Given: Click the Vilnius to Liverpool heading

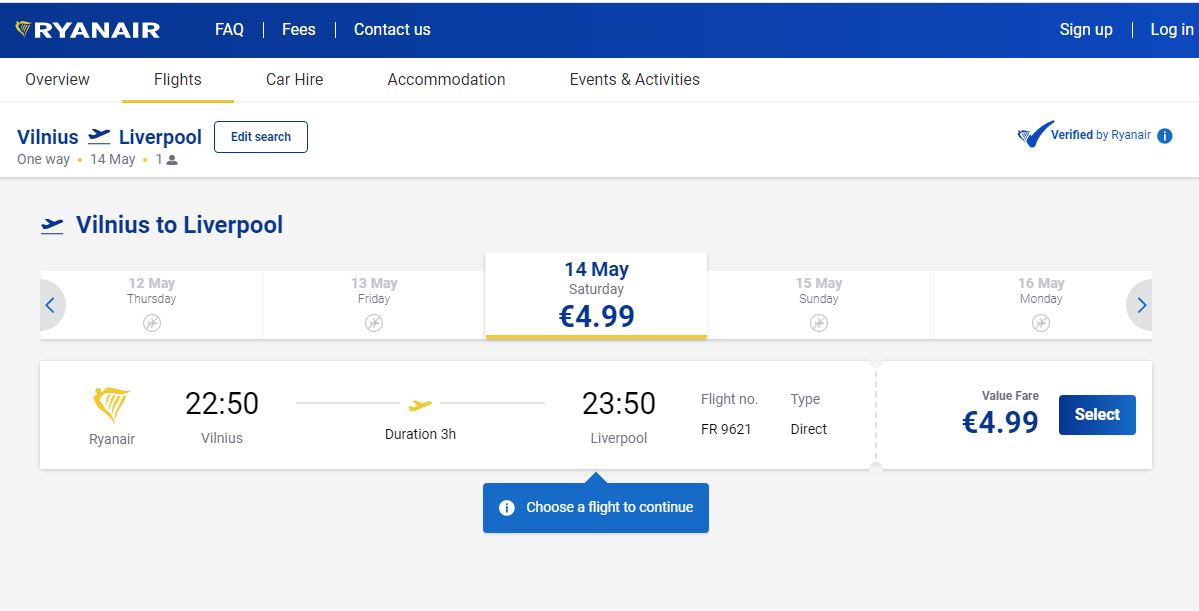Looking at the screenshot, I should (180, 225).
